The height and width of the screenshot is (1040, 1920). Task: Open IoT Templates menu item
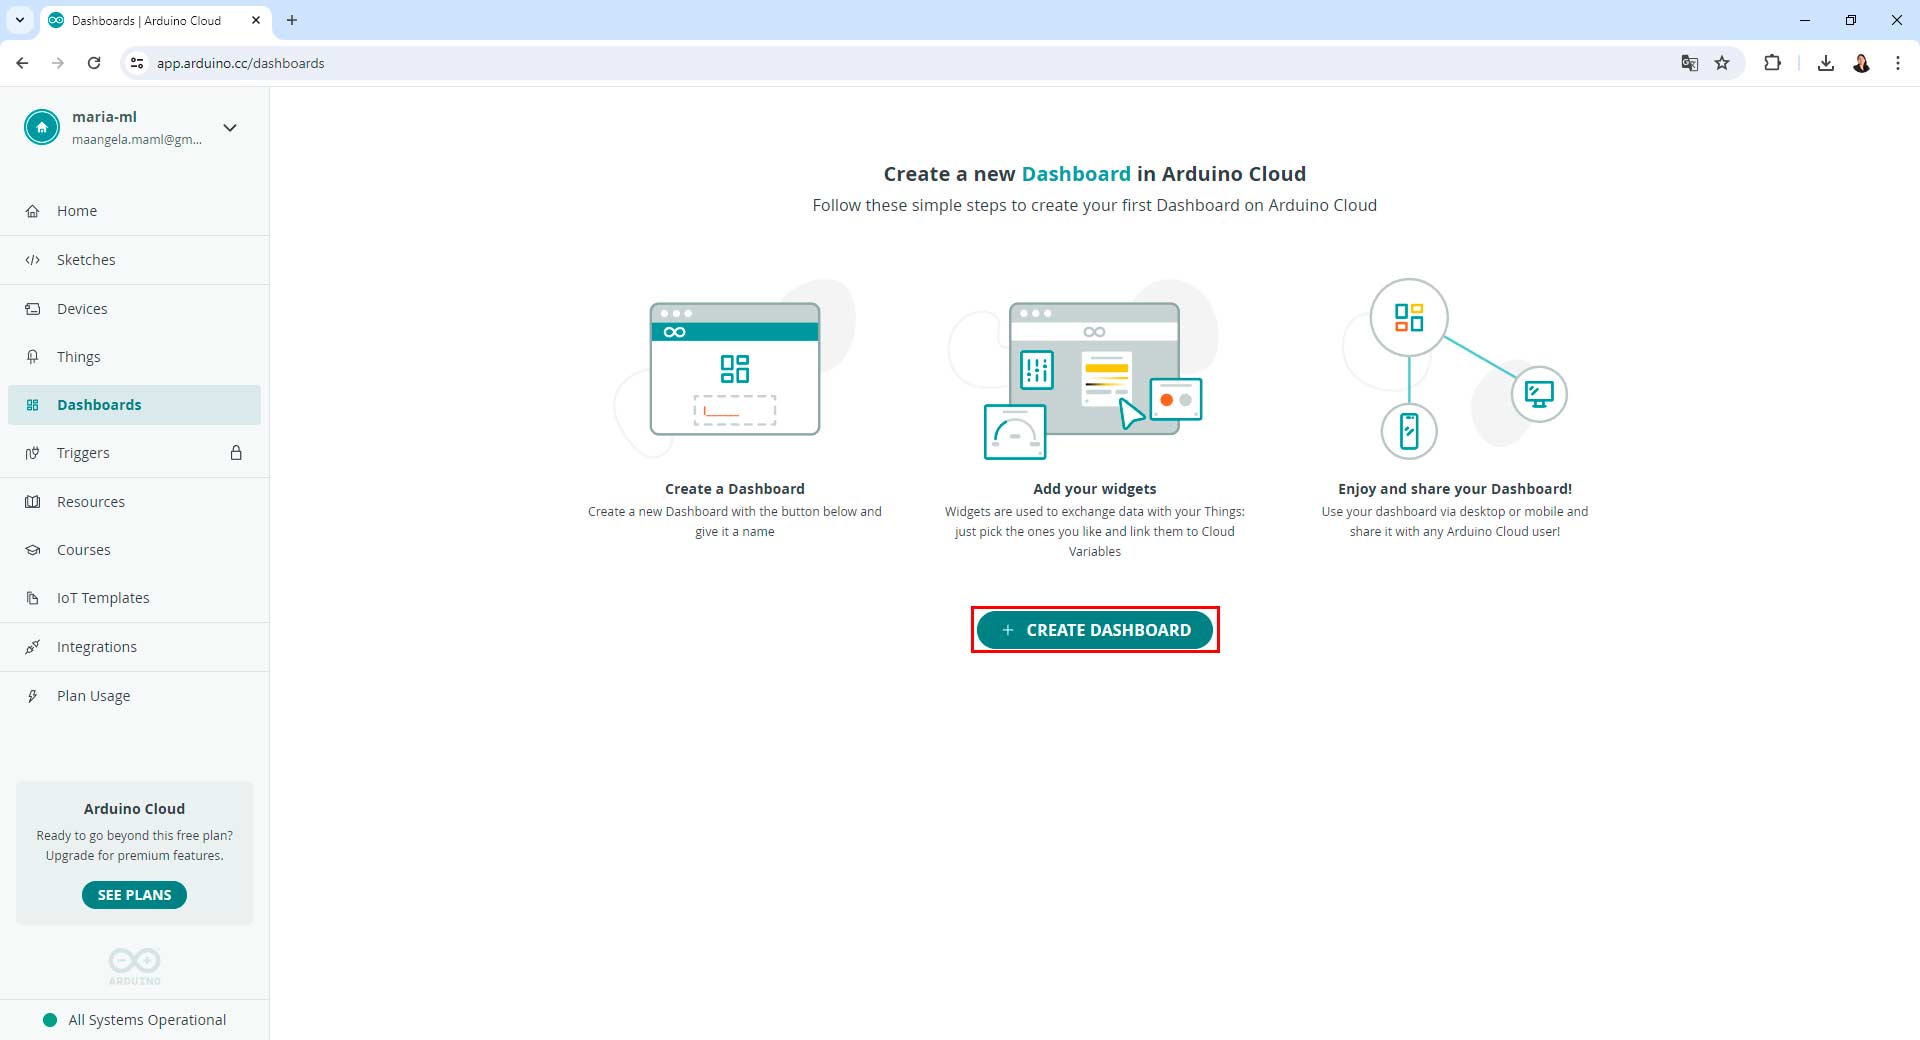pos(135,598)
